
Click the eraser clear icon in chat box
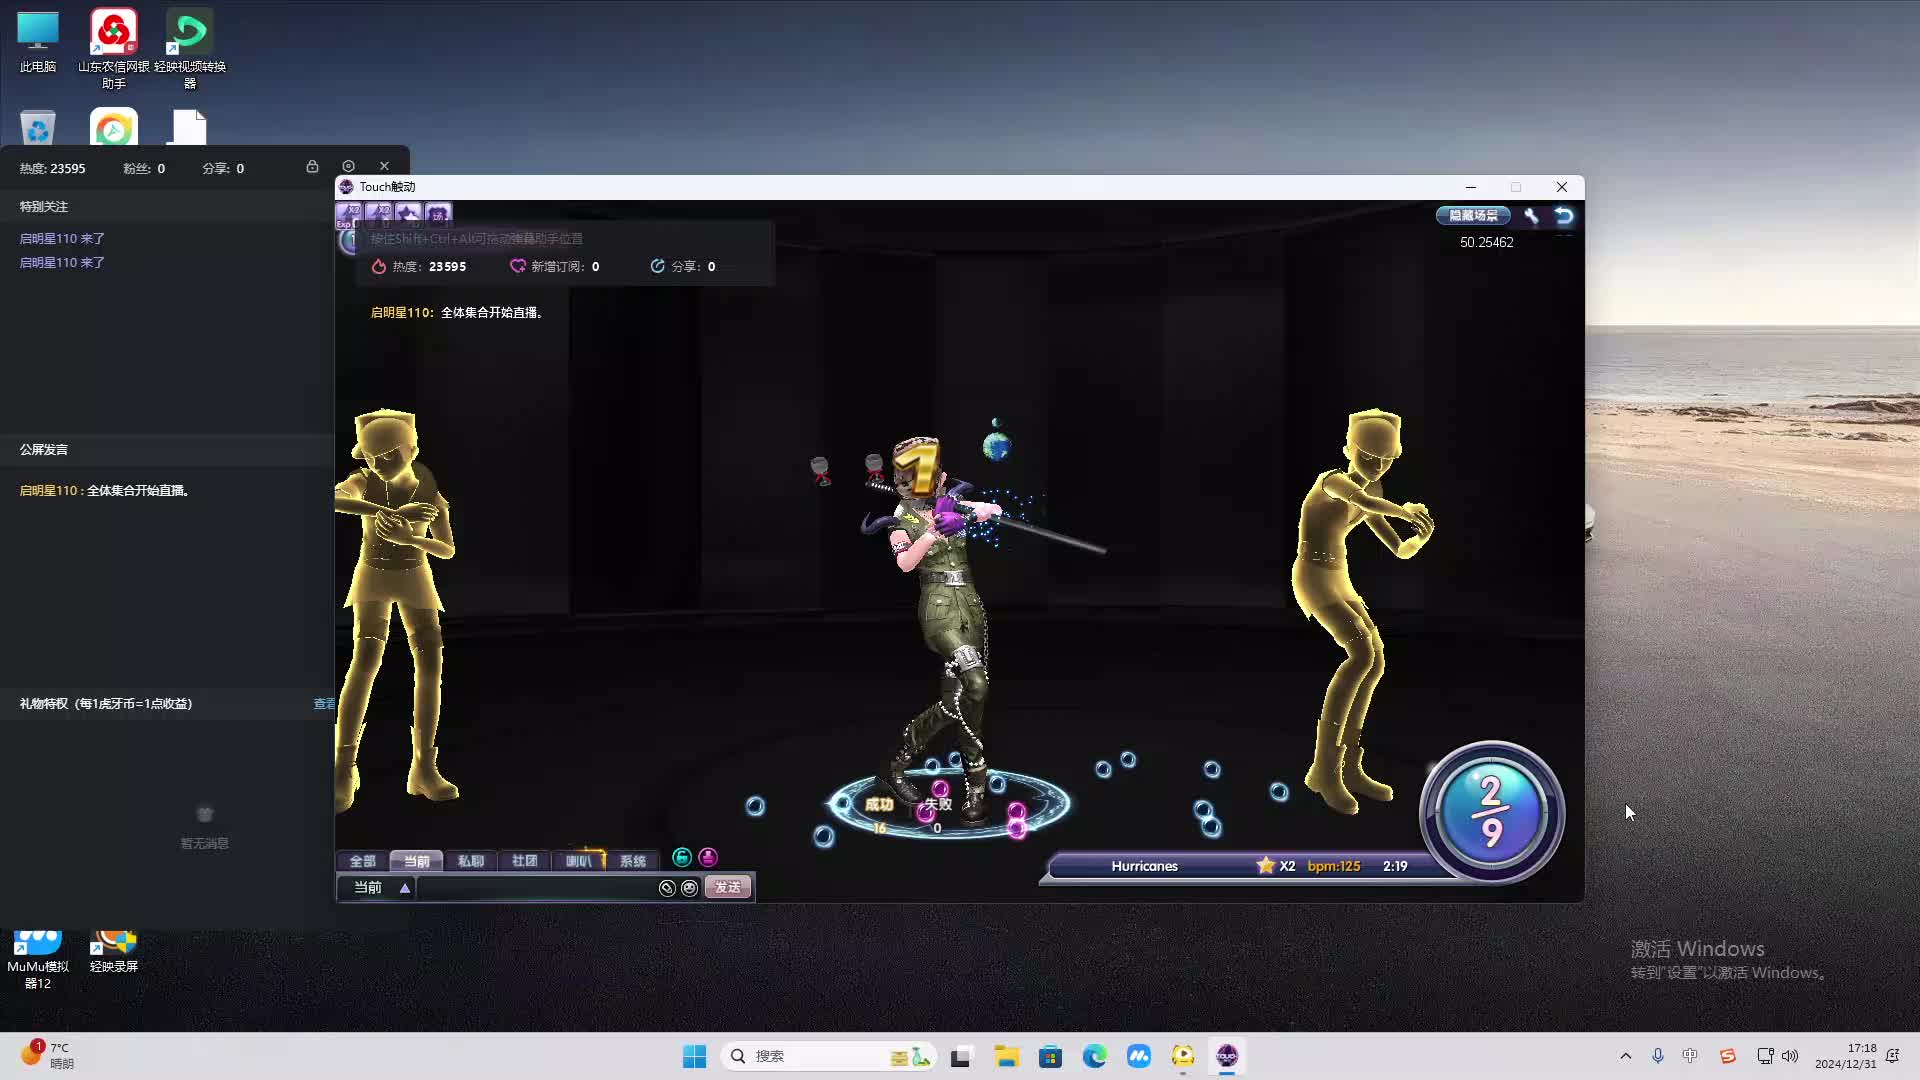tap(667, 888)
